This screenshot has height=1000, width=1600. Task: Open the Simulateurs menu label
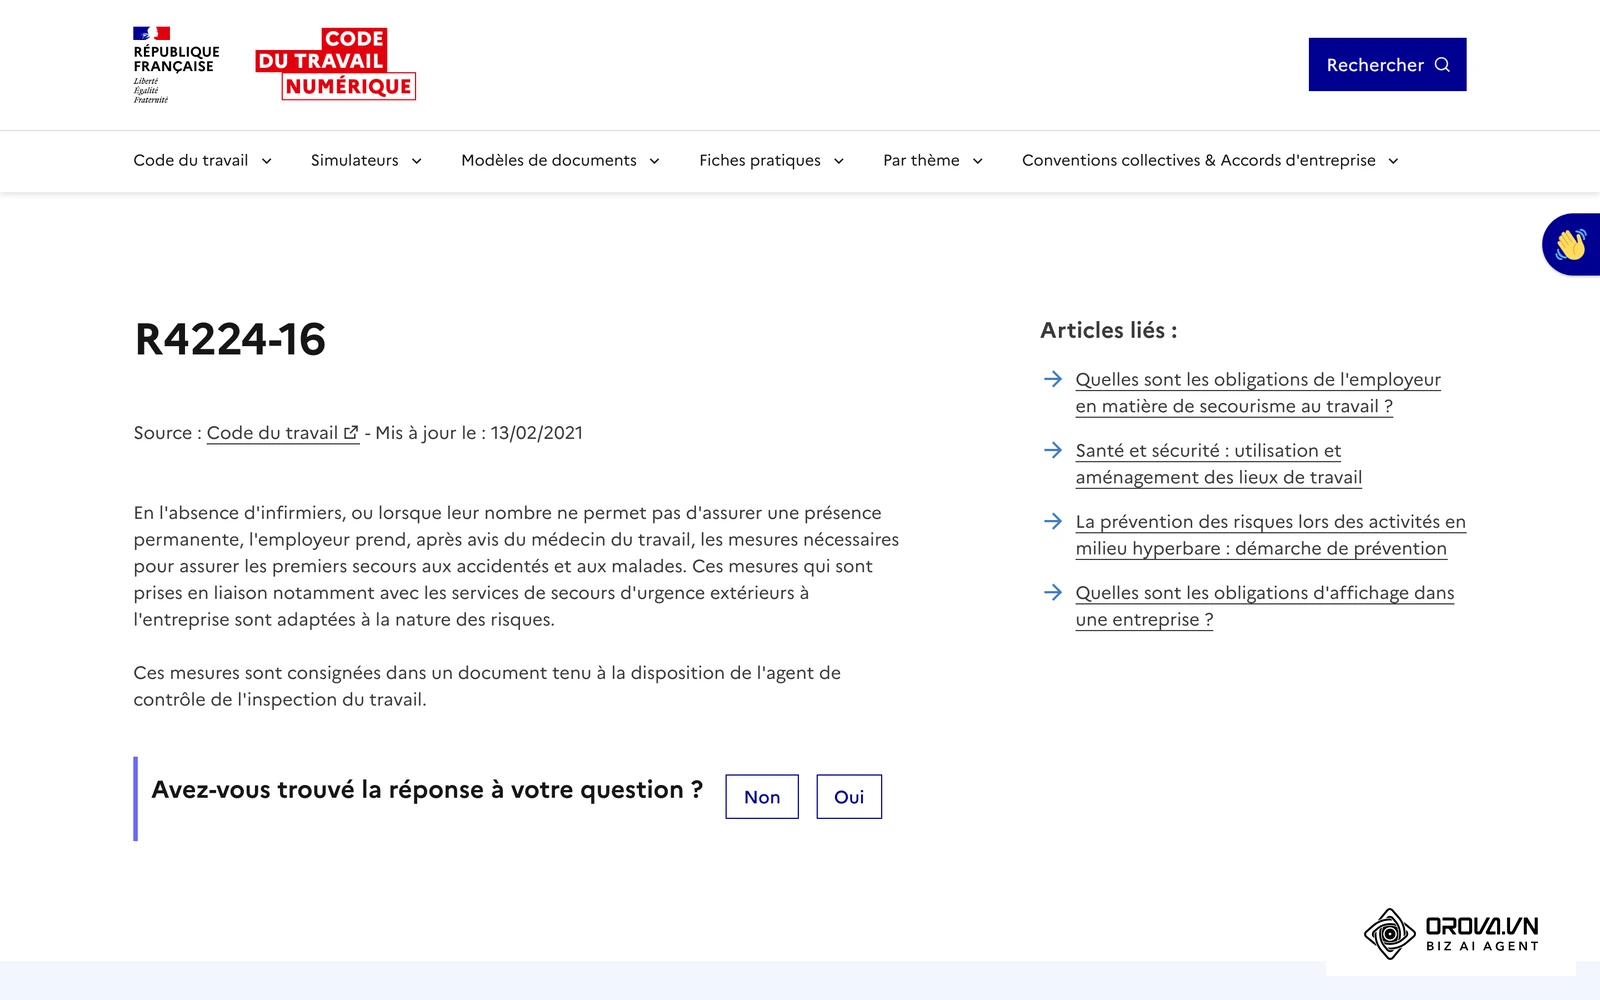(354, 160)
